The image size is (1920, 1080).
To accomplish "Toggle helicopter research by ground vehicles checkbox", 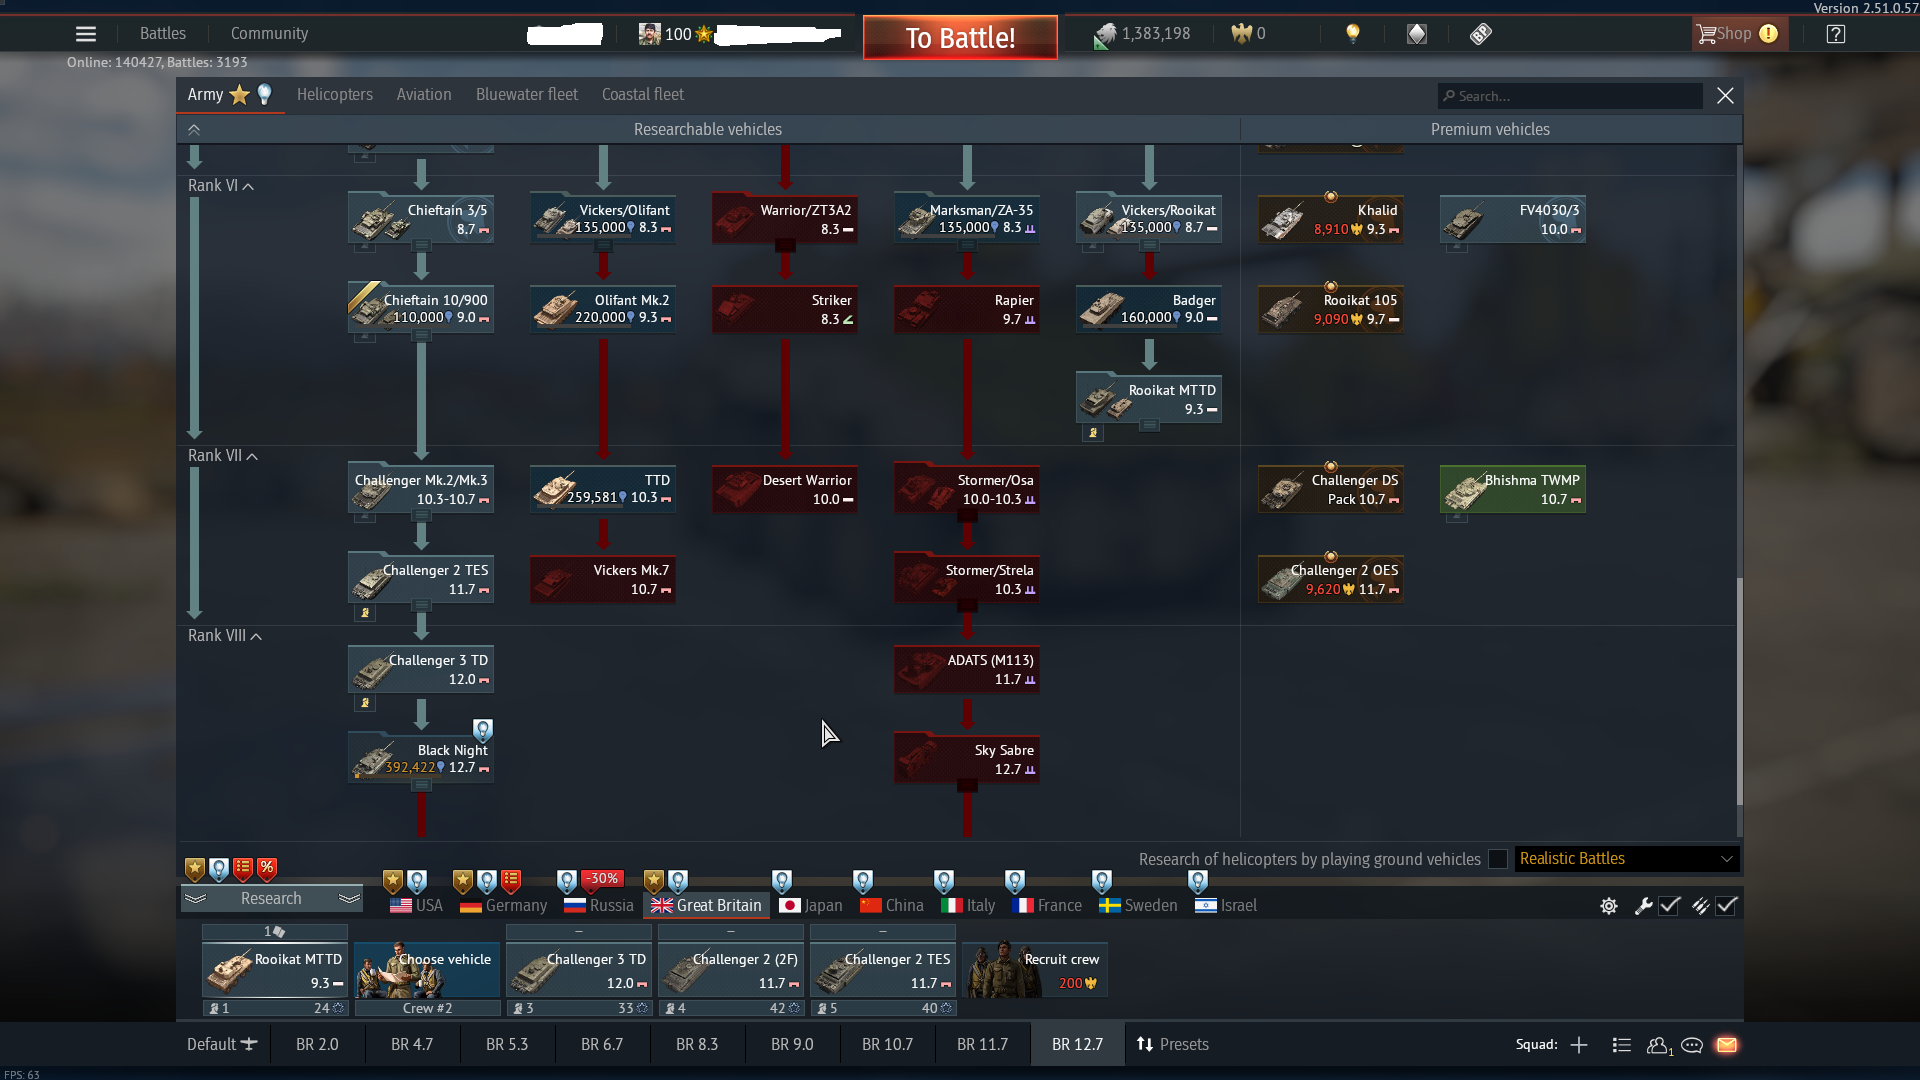I will coord(1498,859).
